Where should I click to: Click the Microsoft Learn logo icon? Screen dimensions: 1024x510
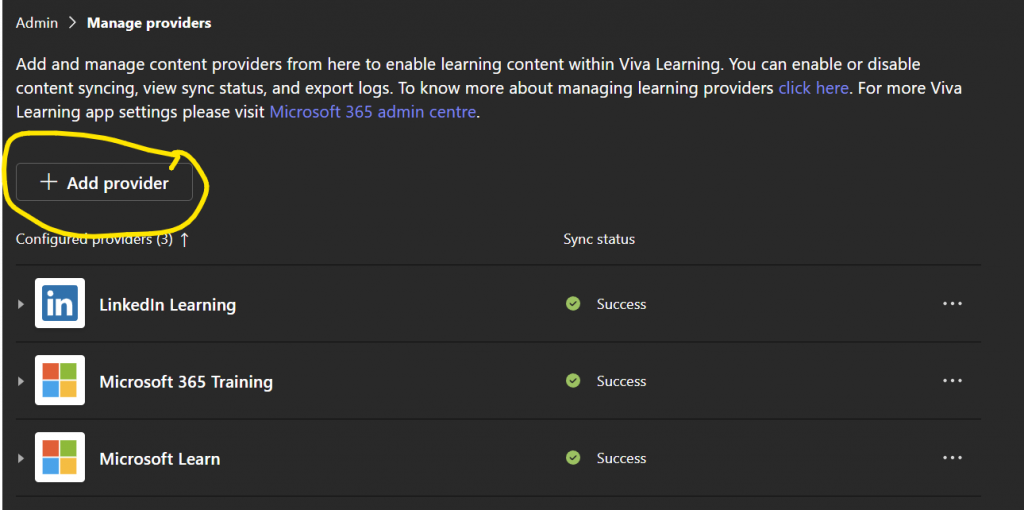pyautogui.click(x=59, y=458)
